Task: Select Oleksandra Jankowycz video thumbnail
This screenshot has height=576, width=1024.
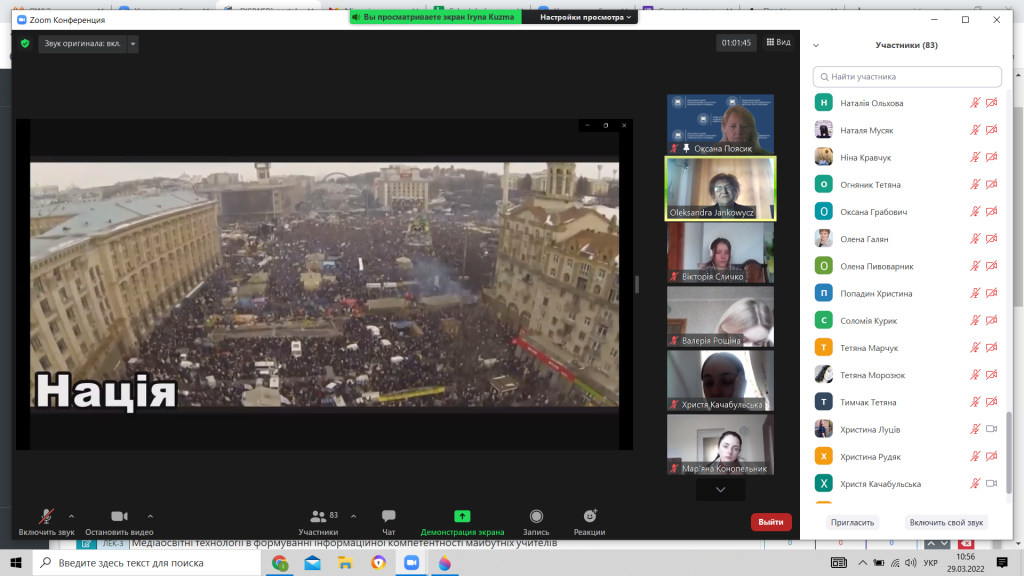Action: click(720, 188)
